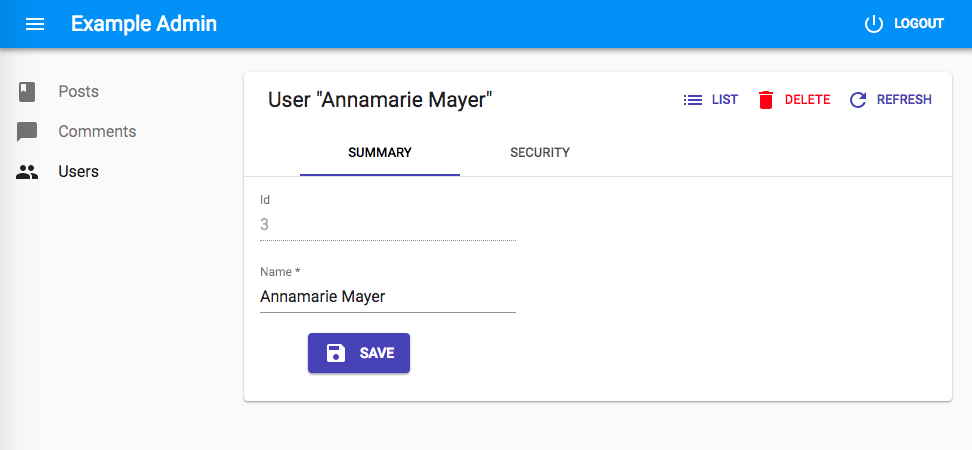
Task: Click the Comments speech bubble icon
Action: pos(27,132)
